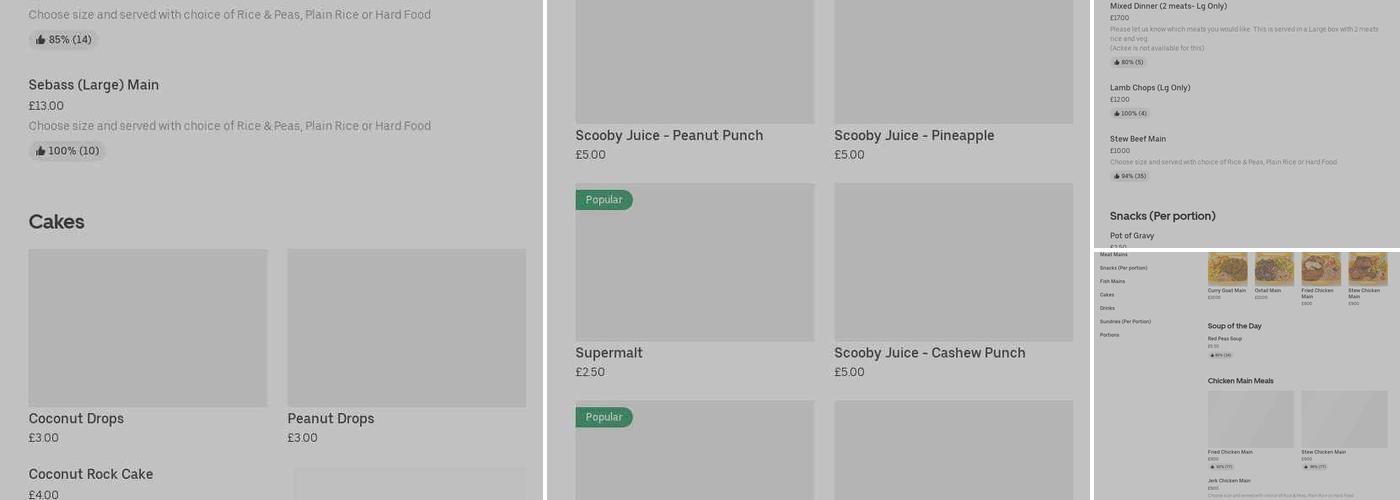Click the thumbs-up rating badge showing 85% (14)

64,40
